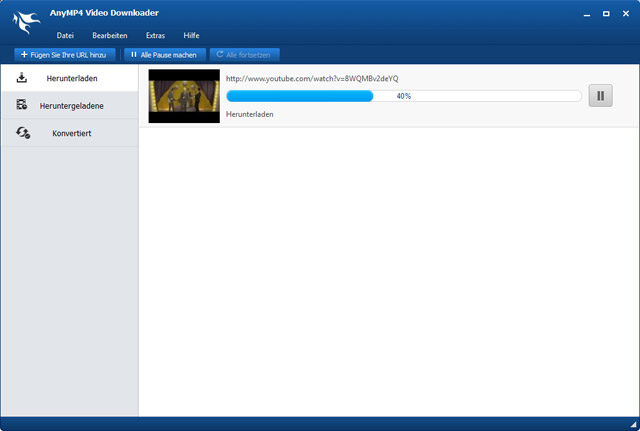The width and height of the screenshot is (640, 431).
Task: Pause the YouTube download
Action: (x=600, y=96)
